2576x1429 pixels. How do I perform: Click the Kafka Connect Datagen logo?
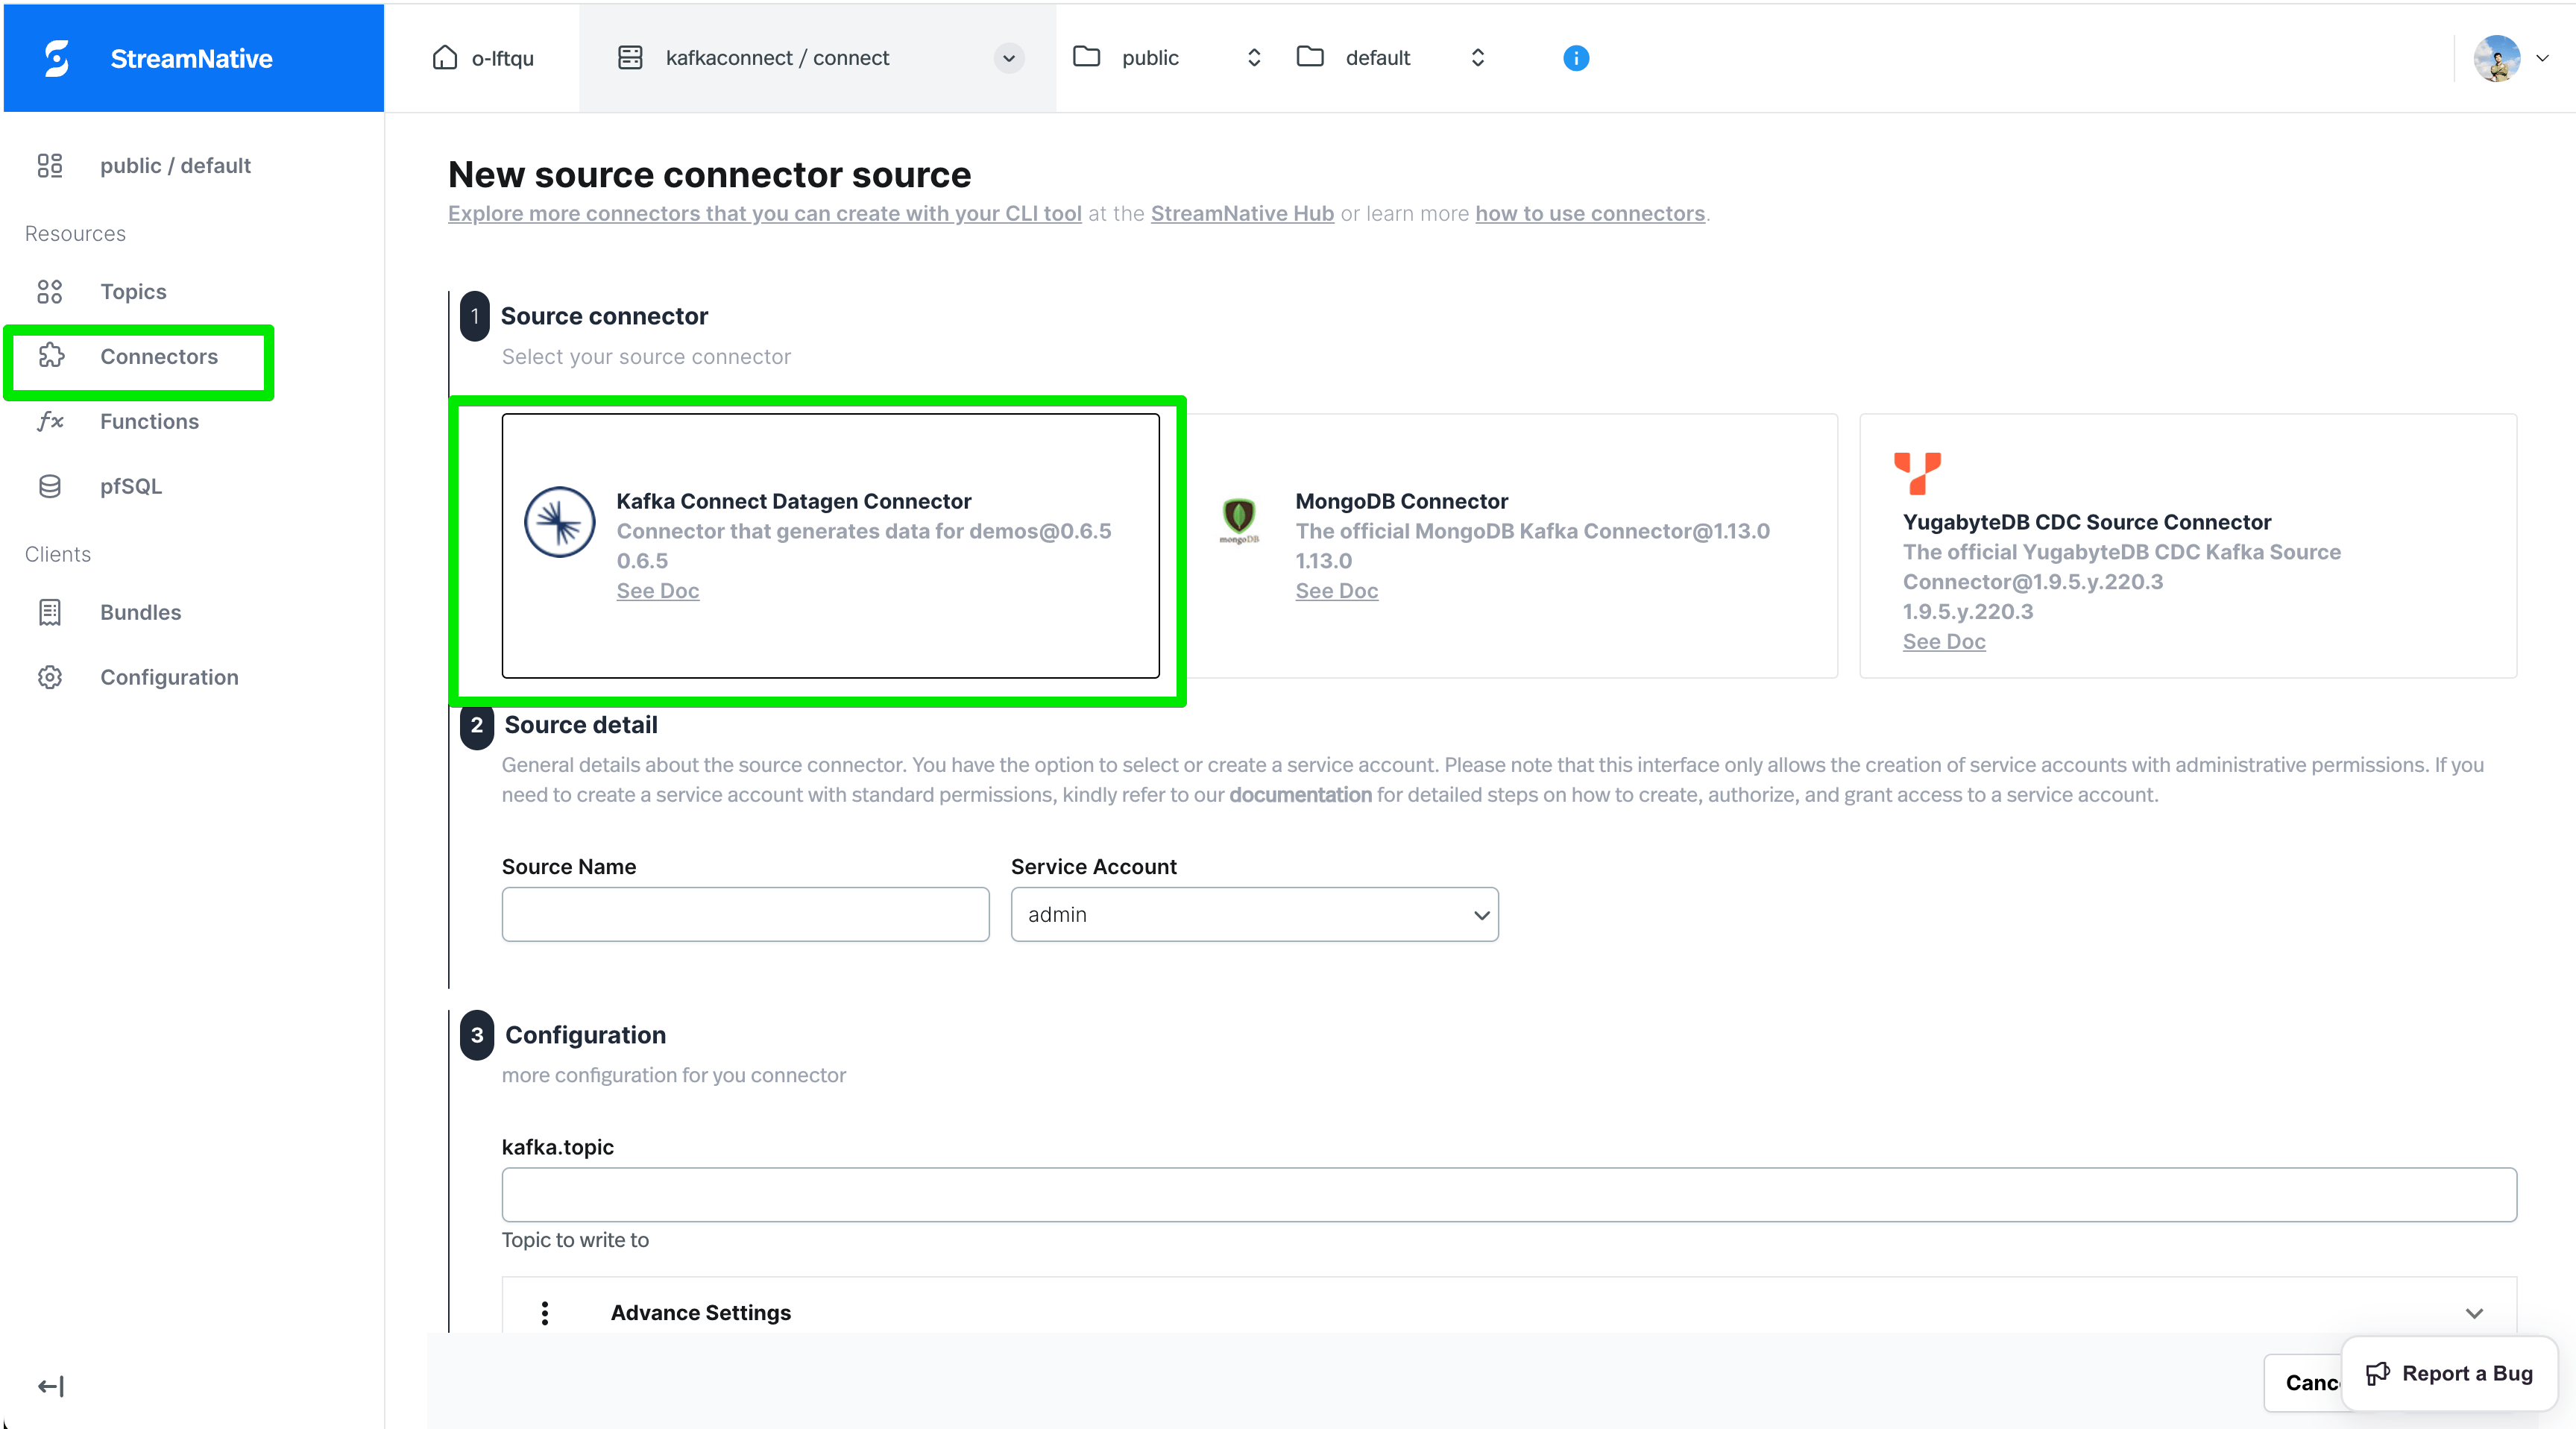pyautogui.click(x=559, y=522)
